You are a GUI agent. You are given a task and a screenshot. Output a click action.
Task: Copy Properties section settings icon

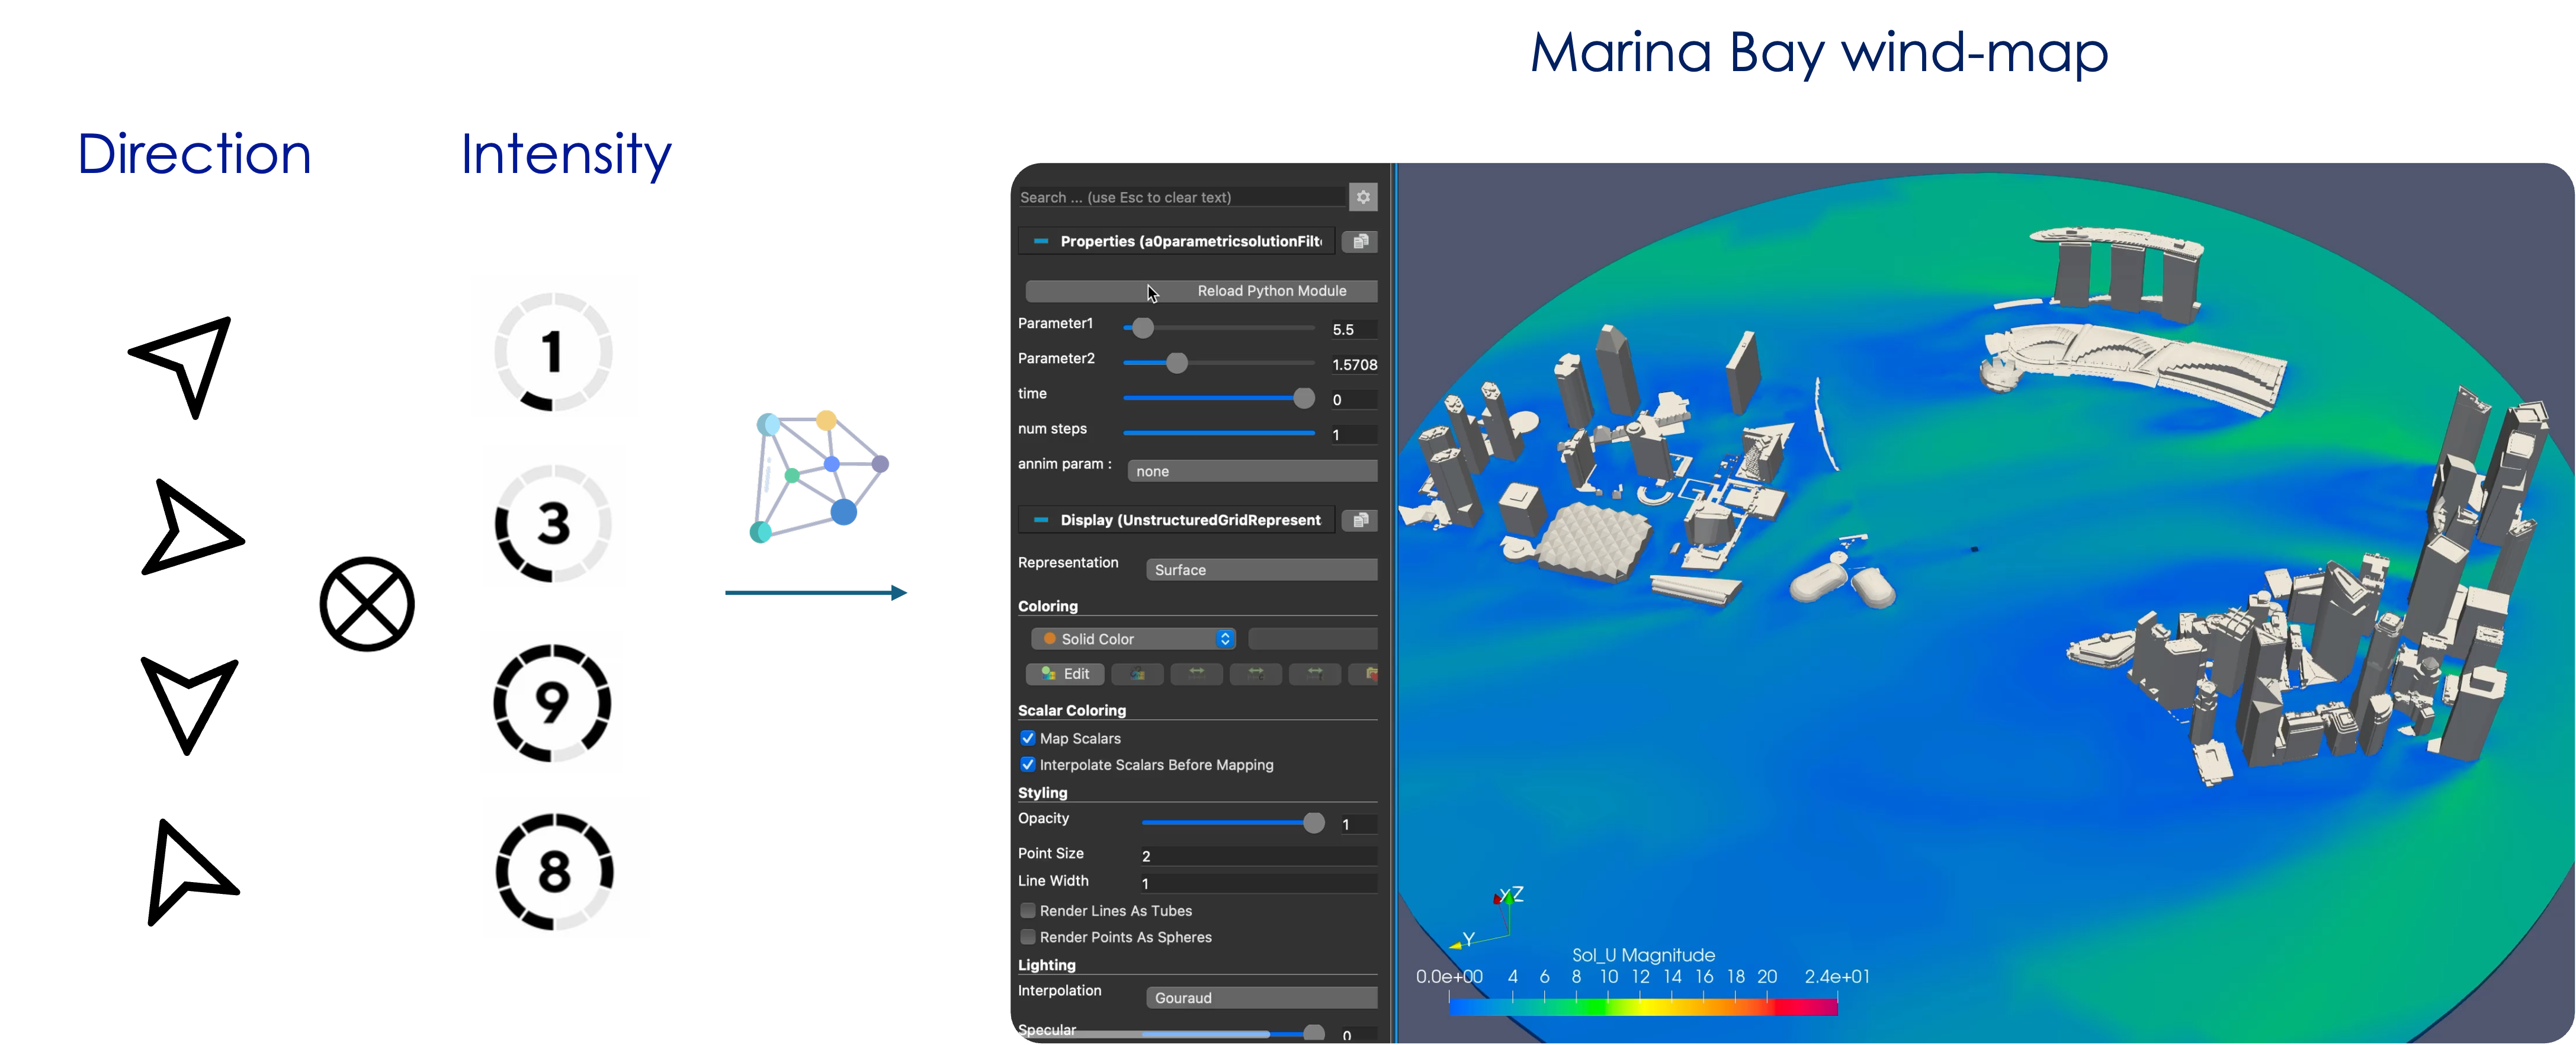(1359, 241)
